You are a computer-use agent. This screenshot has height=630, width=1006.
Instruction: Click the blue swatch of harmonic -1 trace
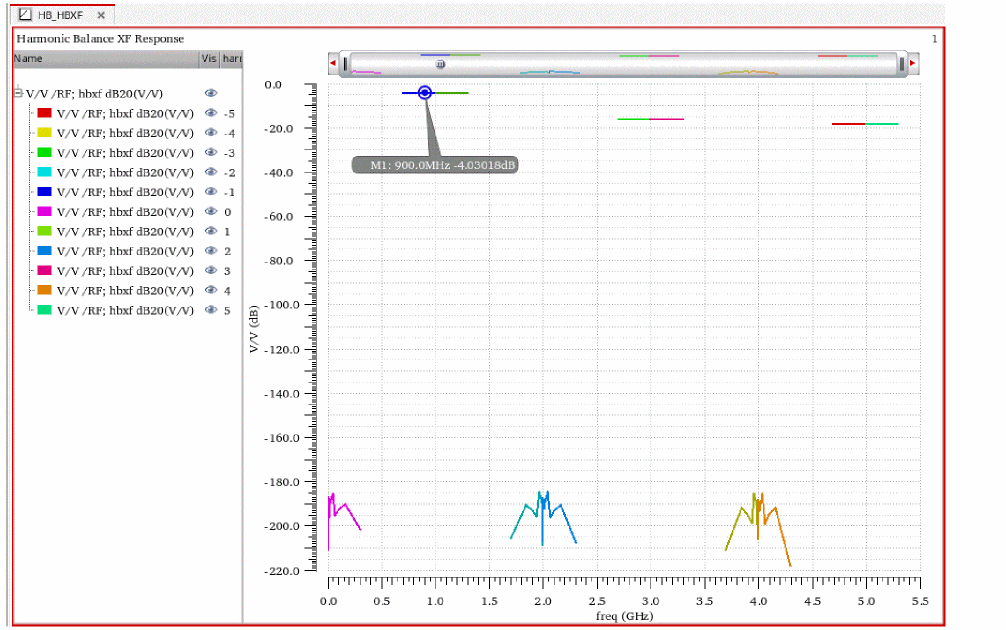(44, 192)
